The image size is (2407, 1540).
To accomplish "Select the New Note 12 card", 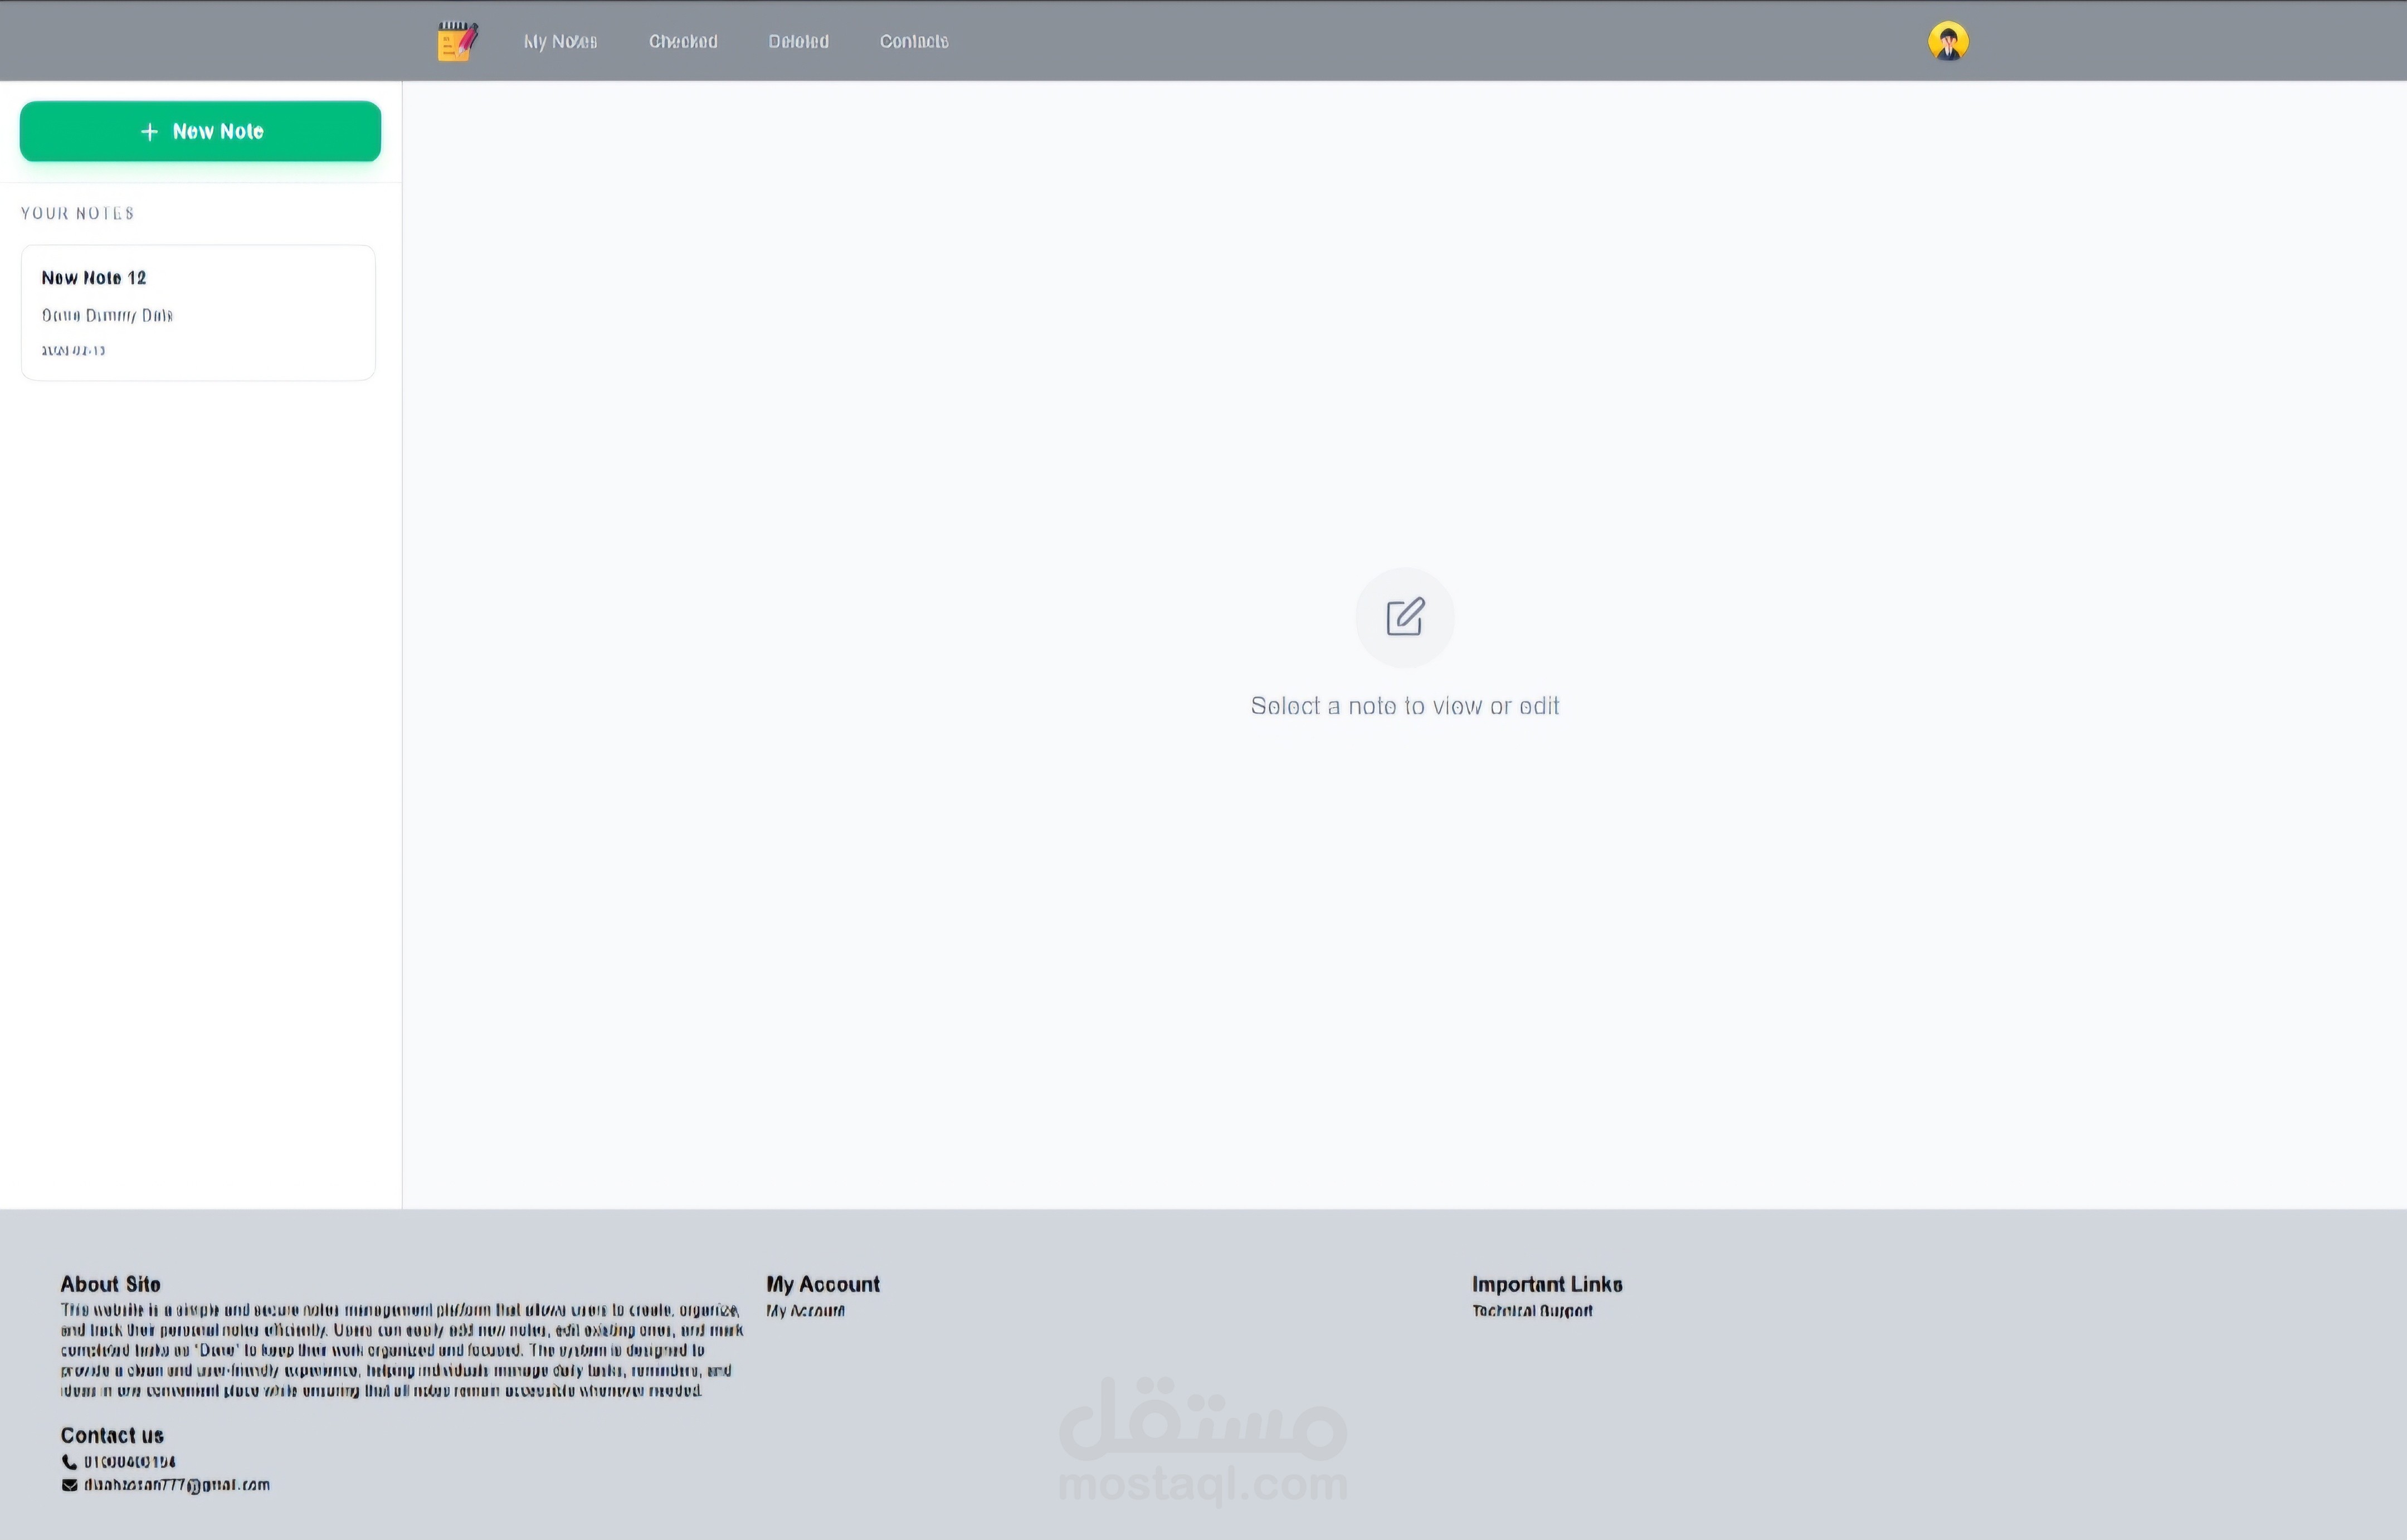I will tap(198, 312).
